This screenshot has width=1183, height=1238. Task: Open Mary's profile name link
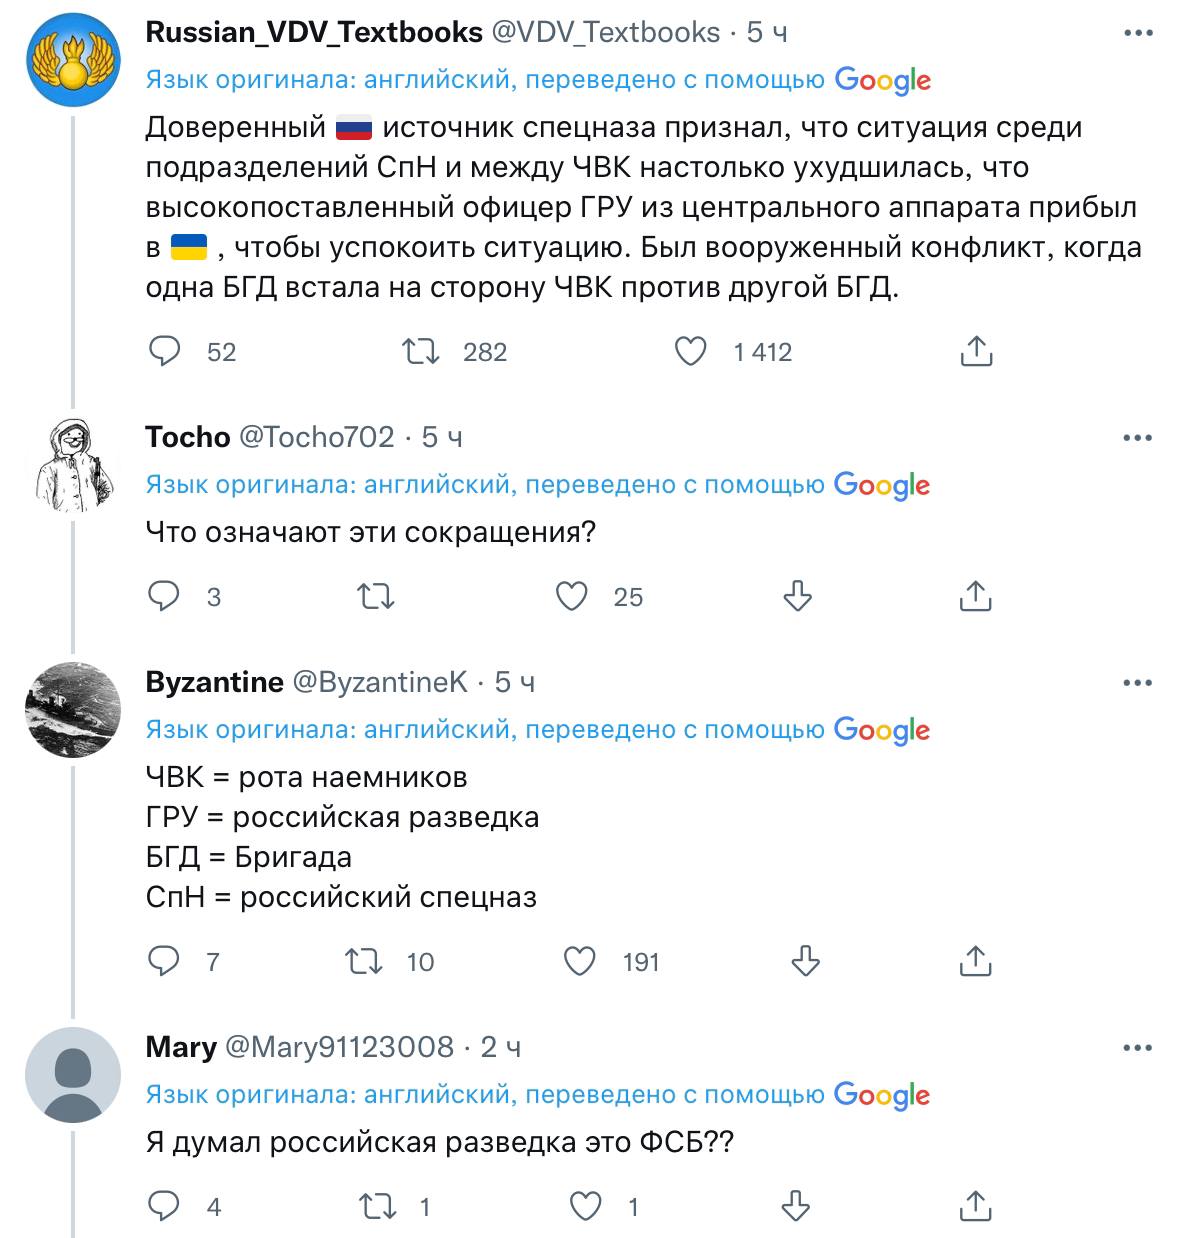click(x=181, y=1047)
